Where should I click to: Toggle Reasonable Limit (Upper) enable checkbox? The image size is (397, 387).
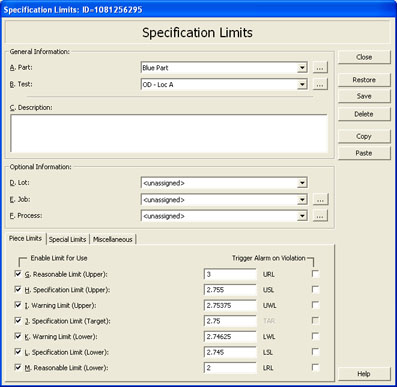[x=18, y=274]
